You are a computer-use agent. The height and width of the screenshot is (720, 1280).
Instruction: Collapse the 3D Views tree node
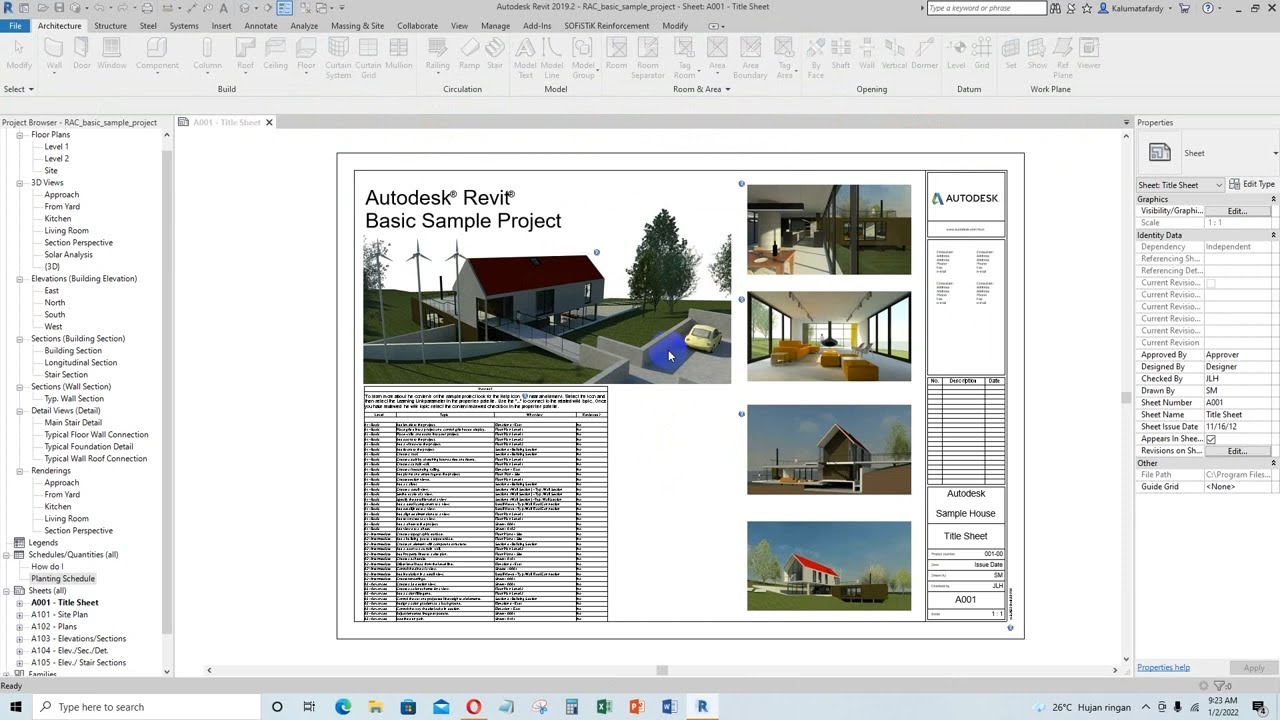point(20,183)
